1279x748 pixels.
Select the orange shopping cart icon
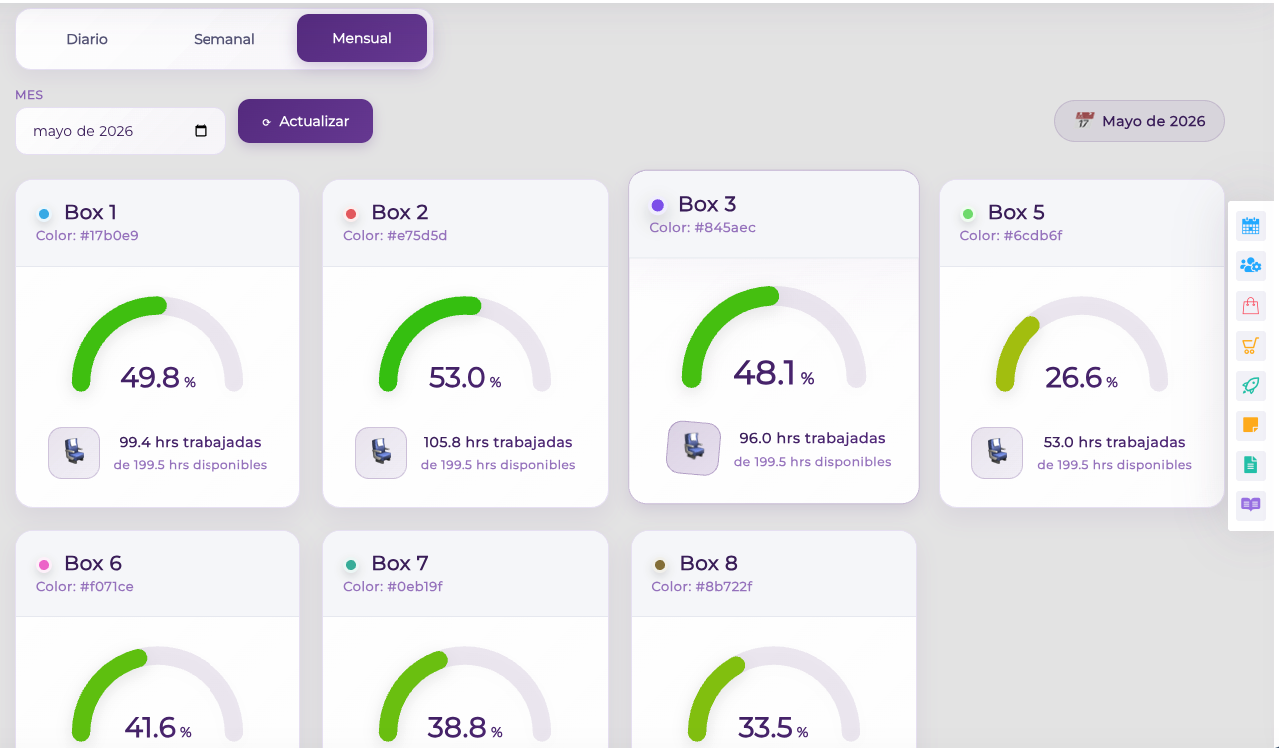click(x=1250, y=346)
